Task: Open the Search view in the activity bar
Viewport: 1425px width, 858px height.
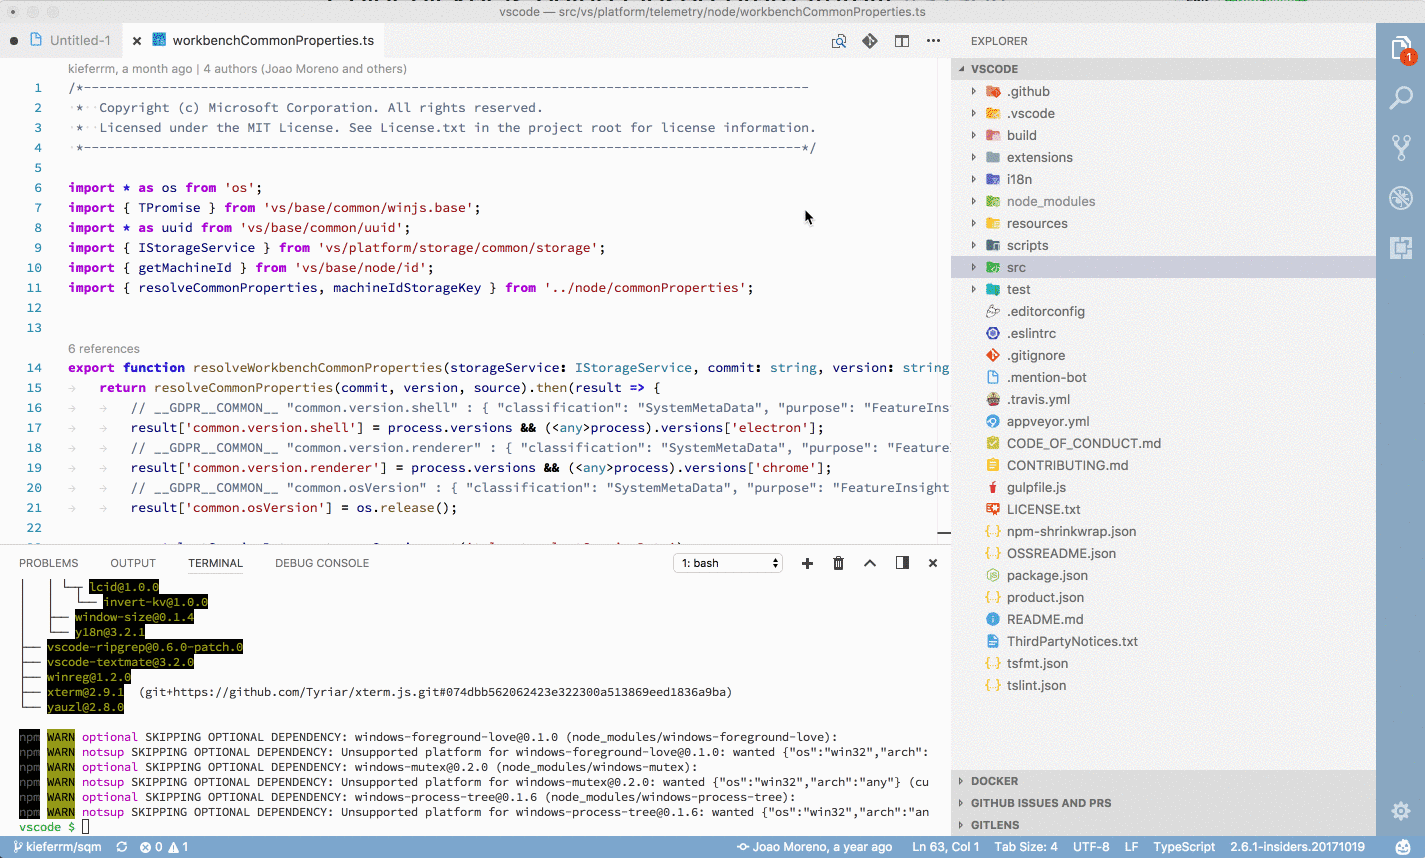Action: tap(1400, 98)
